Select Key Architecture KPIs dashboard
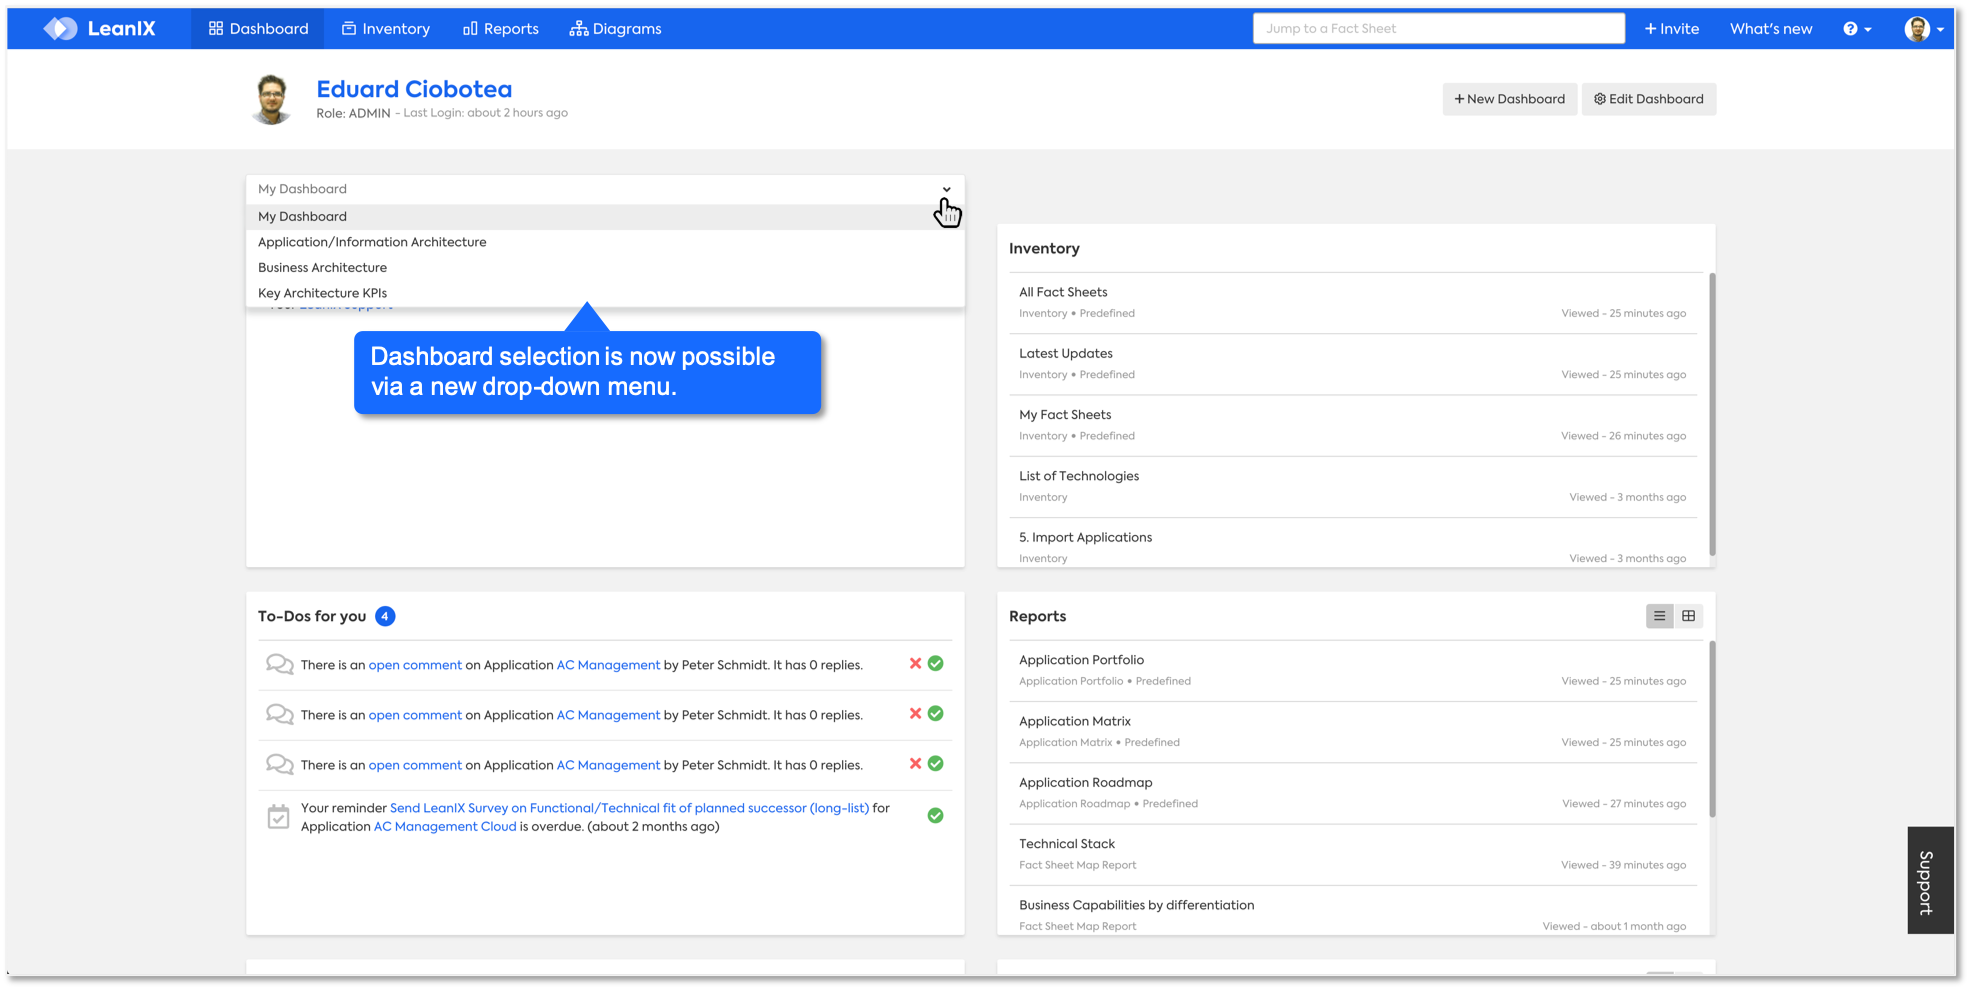Image resolution: width=1968 pixels, height=987 pixels. pos(605,293)
